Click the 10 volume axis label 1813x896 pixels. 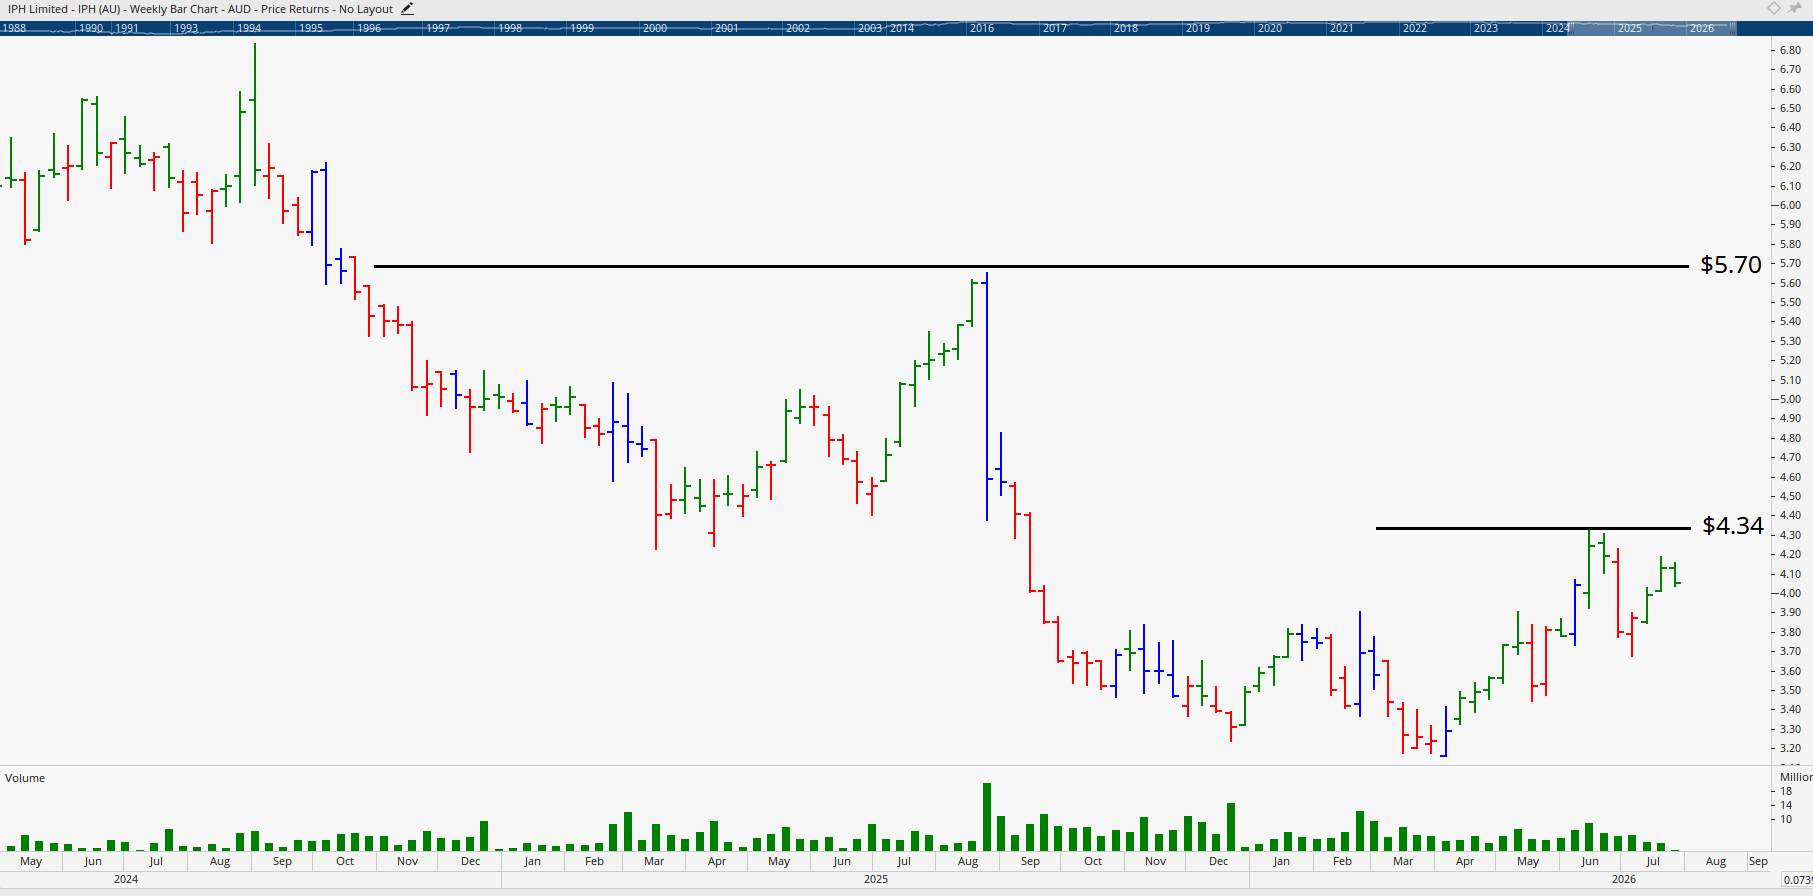(x=1786, y=819)
